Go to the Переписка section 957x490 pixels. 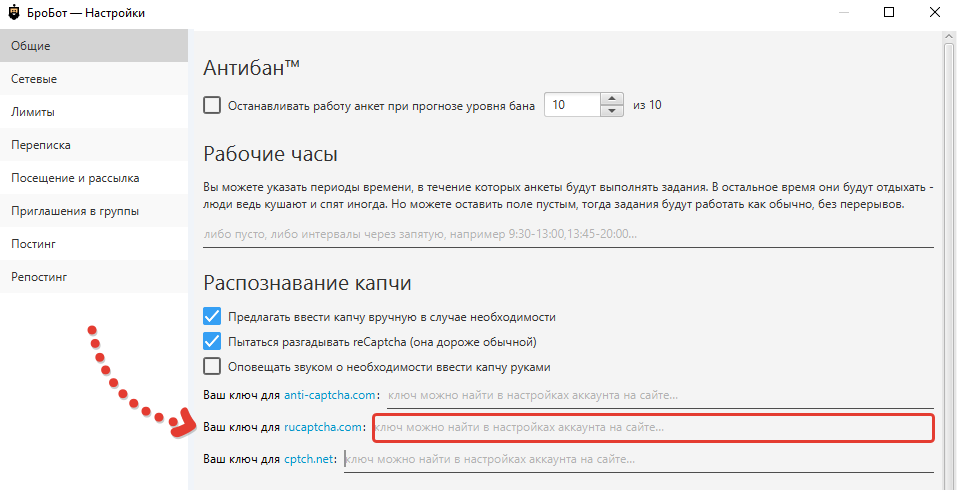94,145
